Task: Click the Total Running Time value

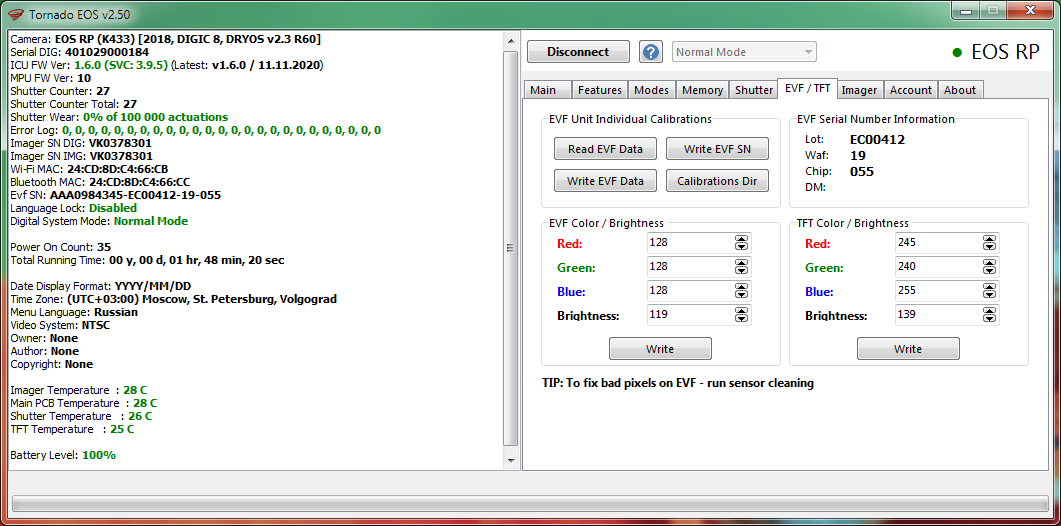Action: 197,260
